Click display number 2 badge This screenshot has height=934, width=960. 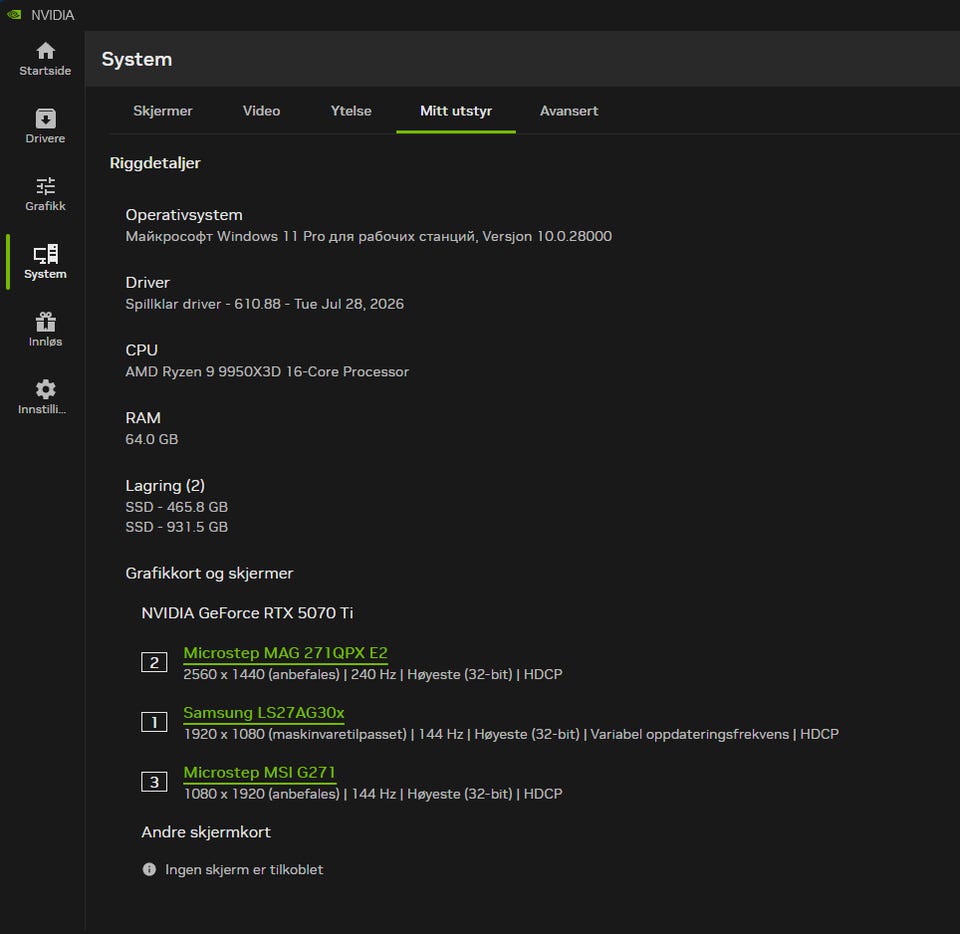pyautogui.click(x=154, y=662)
